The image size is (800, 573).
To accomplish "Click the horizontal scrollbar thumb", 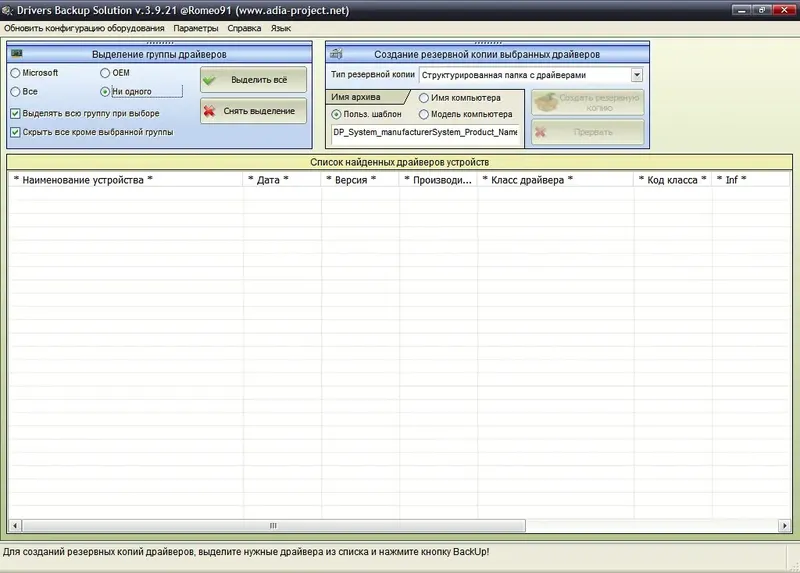I will click(x=273, y=526).
